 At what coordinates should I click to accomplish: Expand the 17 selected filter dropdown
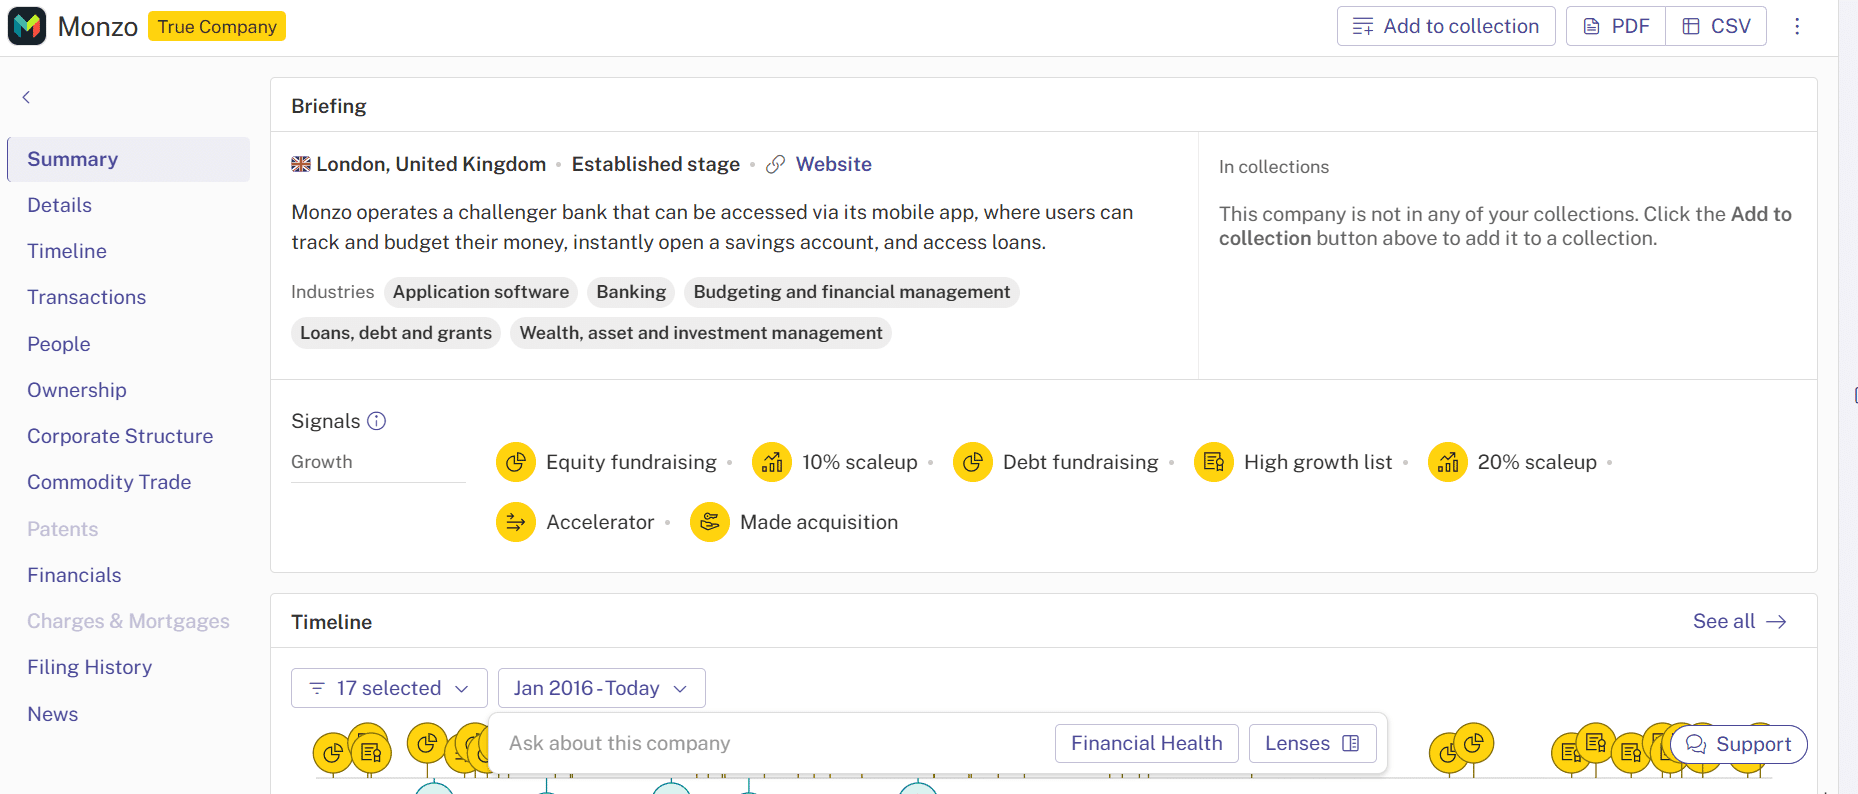pos(389,688)
